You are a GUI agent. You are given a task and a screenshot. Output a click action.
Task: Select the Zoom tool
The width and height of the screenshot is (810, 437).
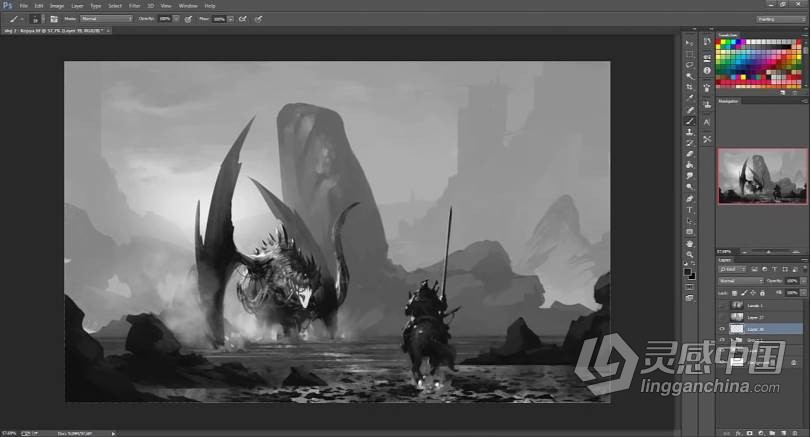click(689, 255)
